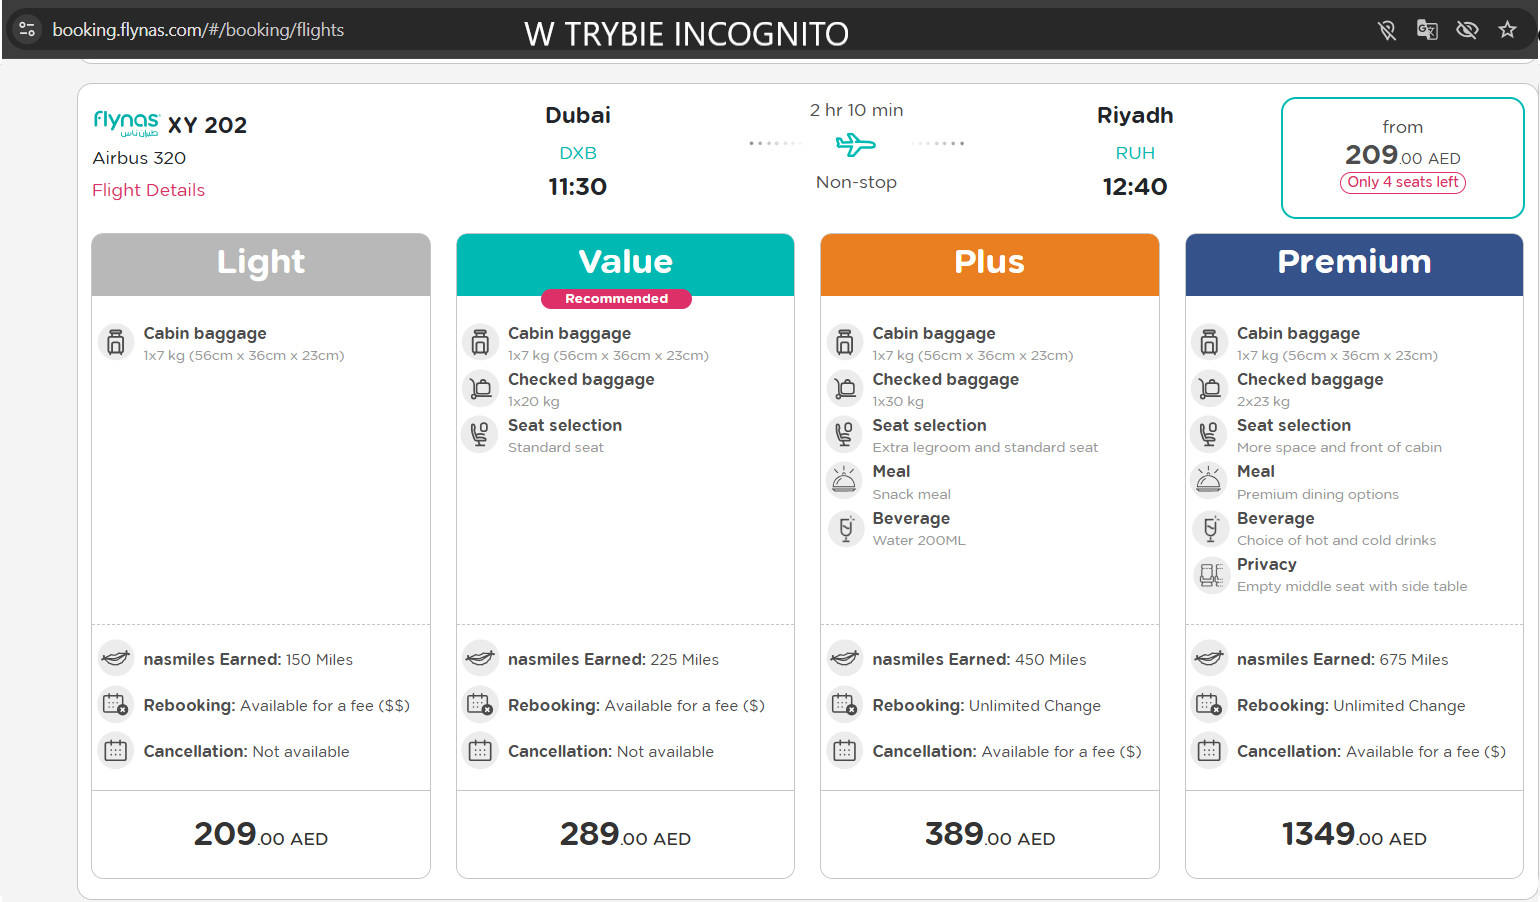Click the blocked location icon in address bar
Image resolution: width=1540 pixels, height=902 pixels.
click(1387, 30)
